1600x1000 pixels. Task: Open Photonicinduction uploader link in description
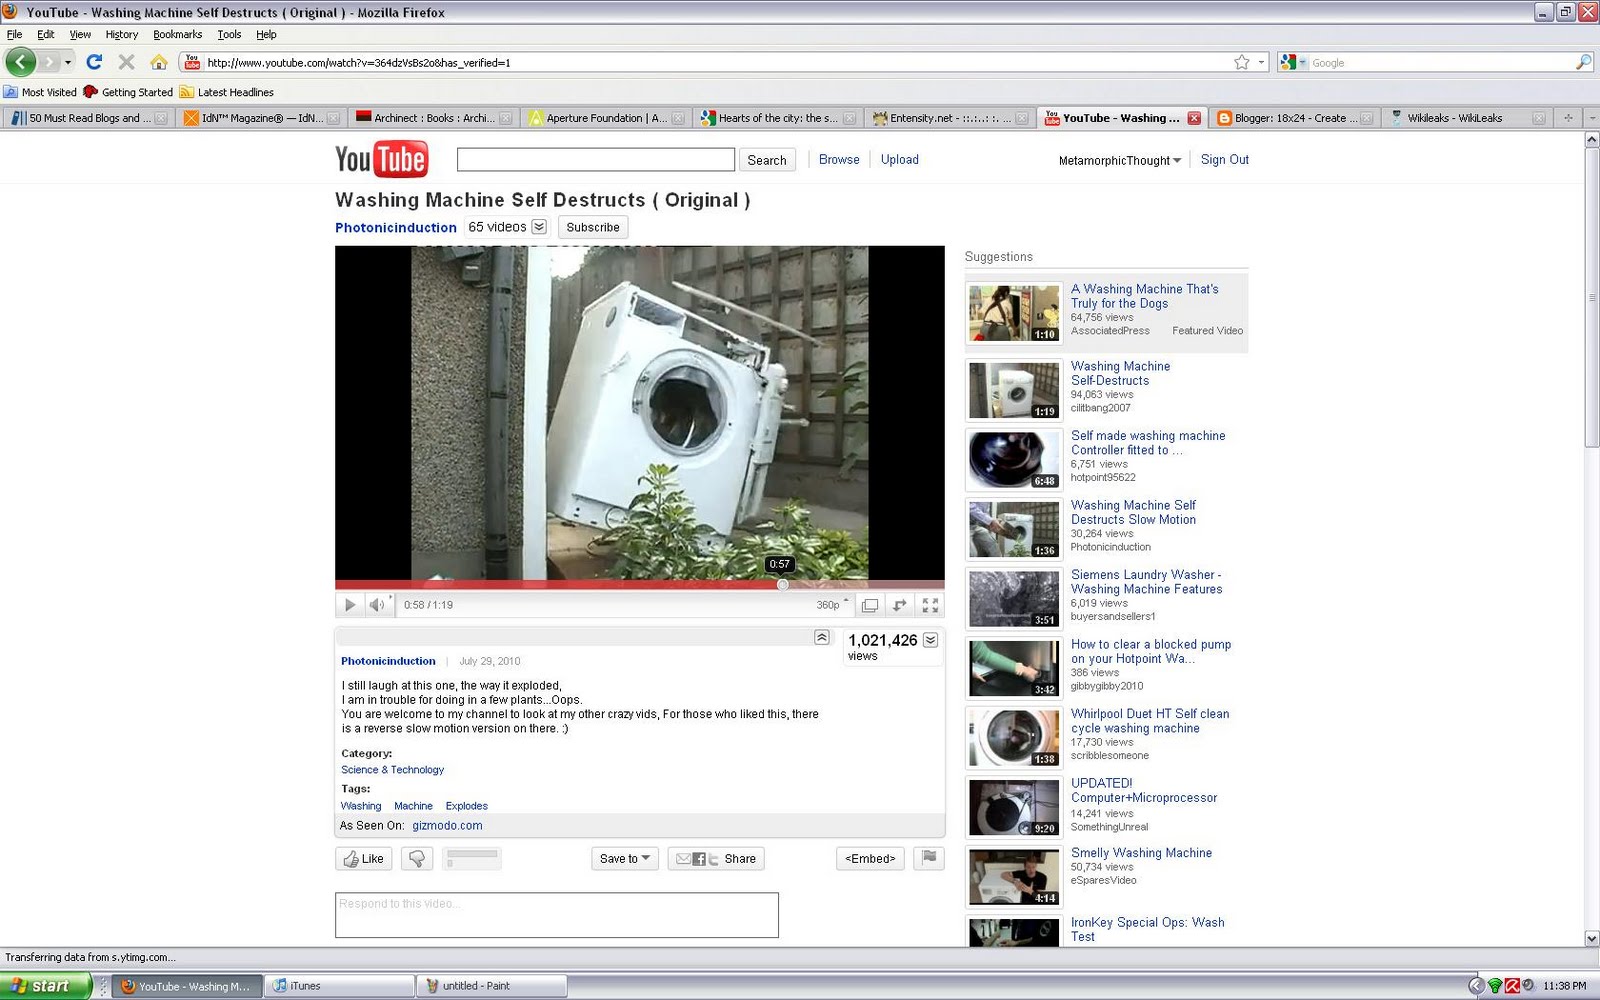tap(388, 661)
